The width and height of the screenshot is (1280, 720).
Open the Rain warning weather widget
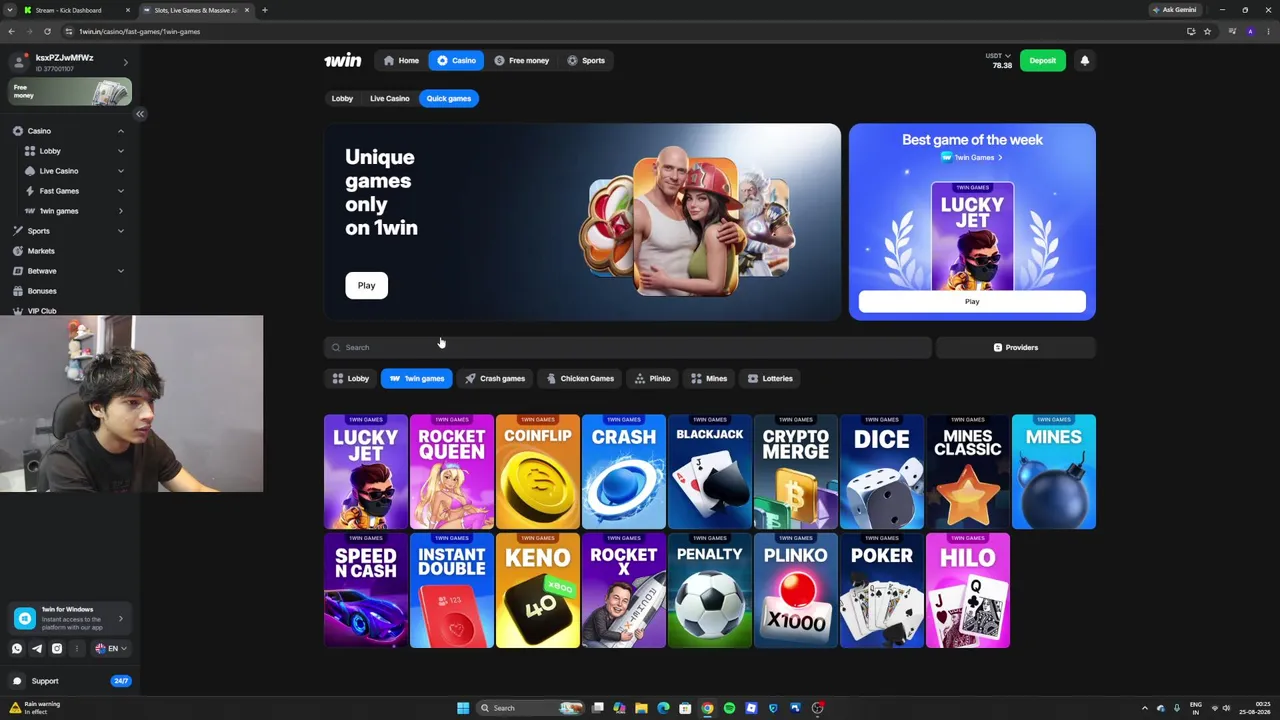click(x=36, y=708)
